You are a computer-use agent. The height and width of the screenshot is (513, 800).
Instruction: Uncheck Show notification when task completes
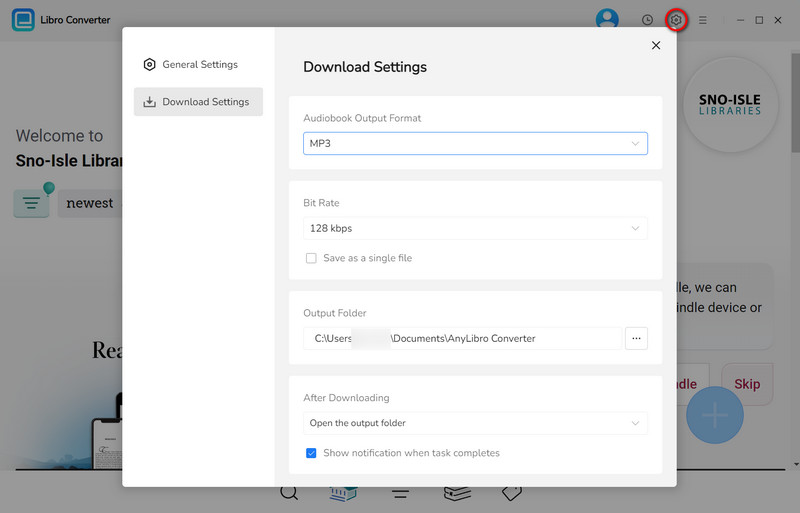click(x=311, y=453)
